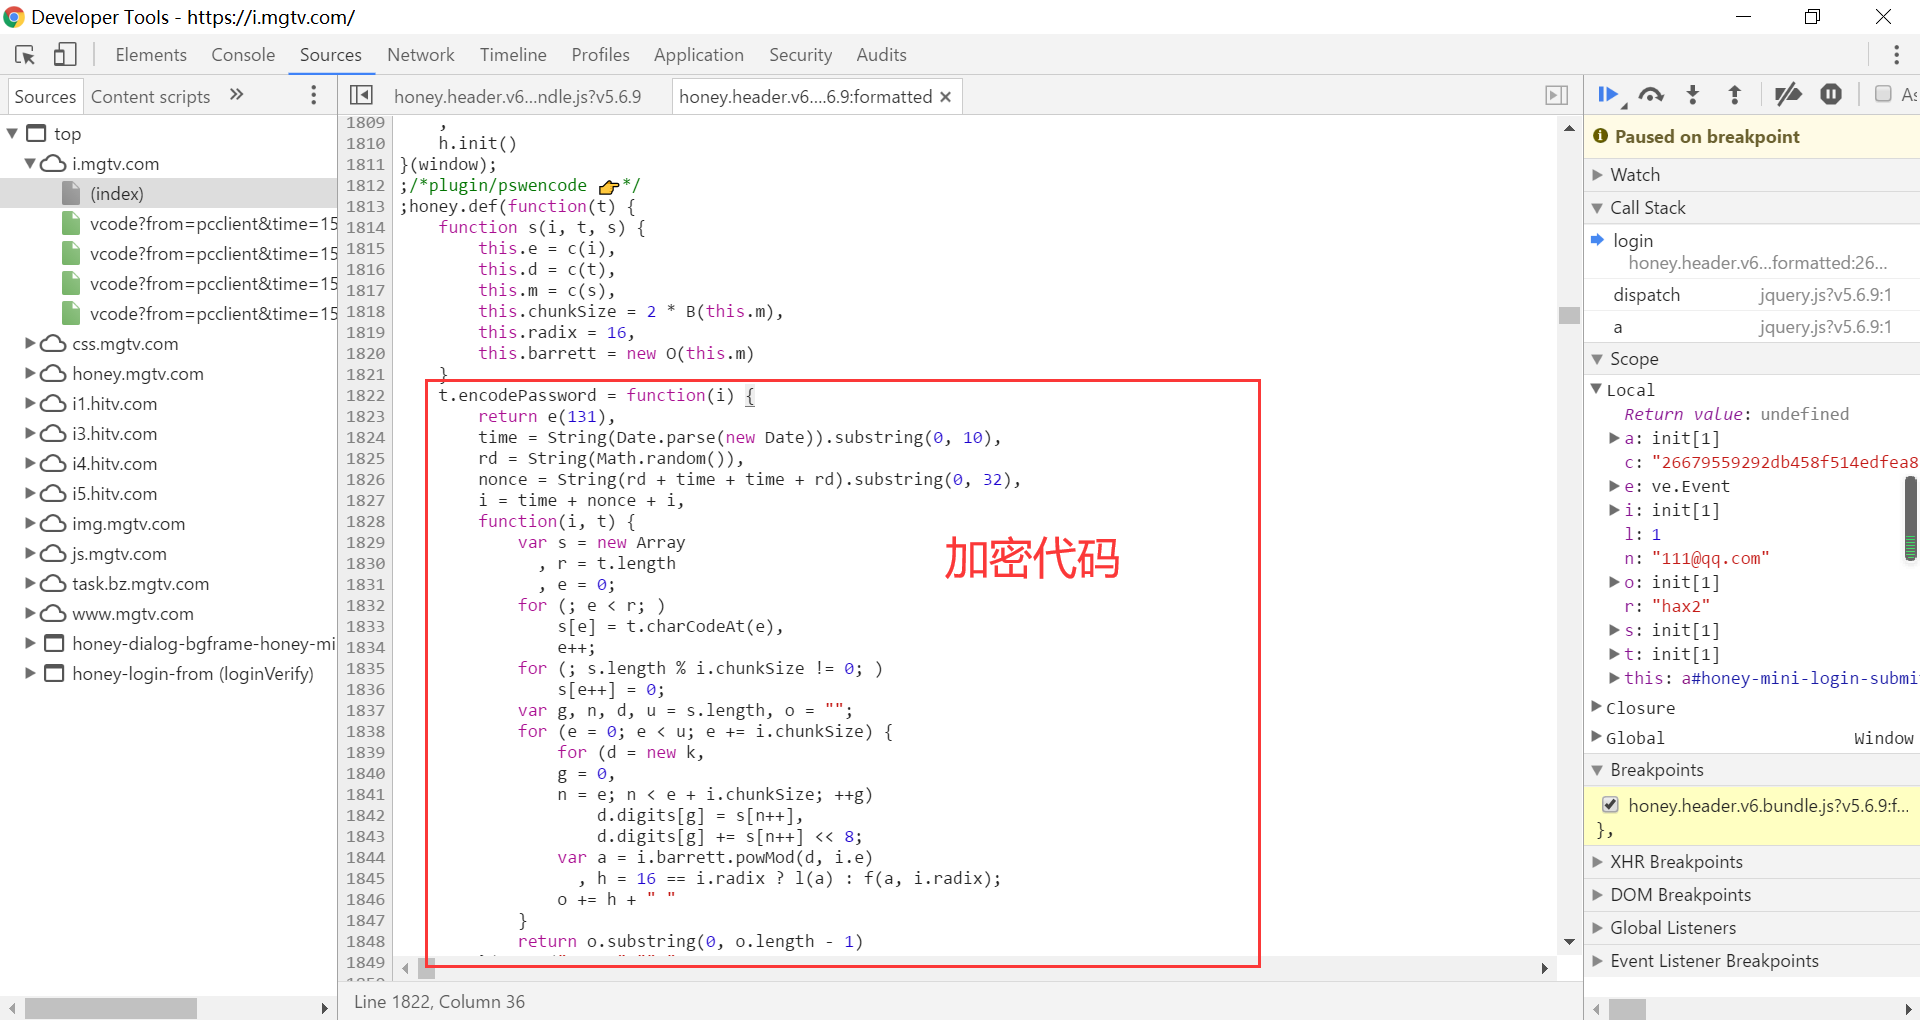
Task: Expand the Global scope group
Action: pos(1597,737)
